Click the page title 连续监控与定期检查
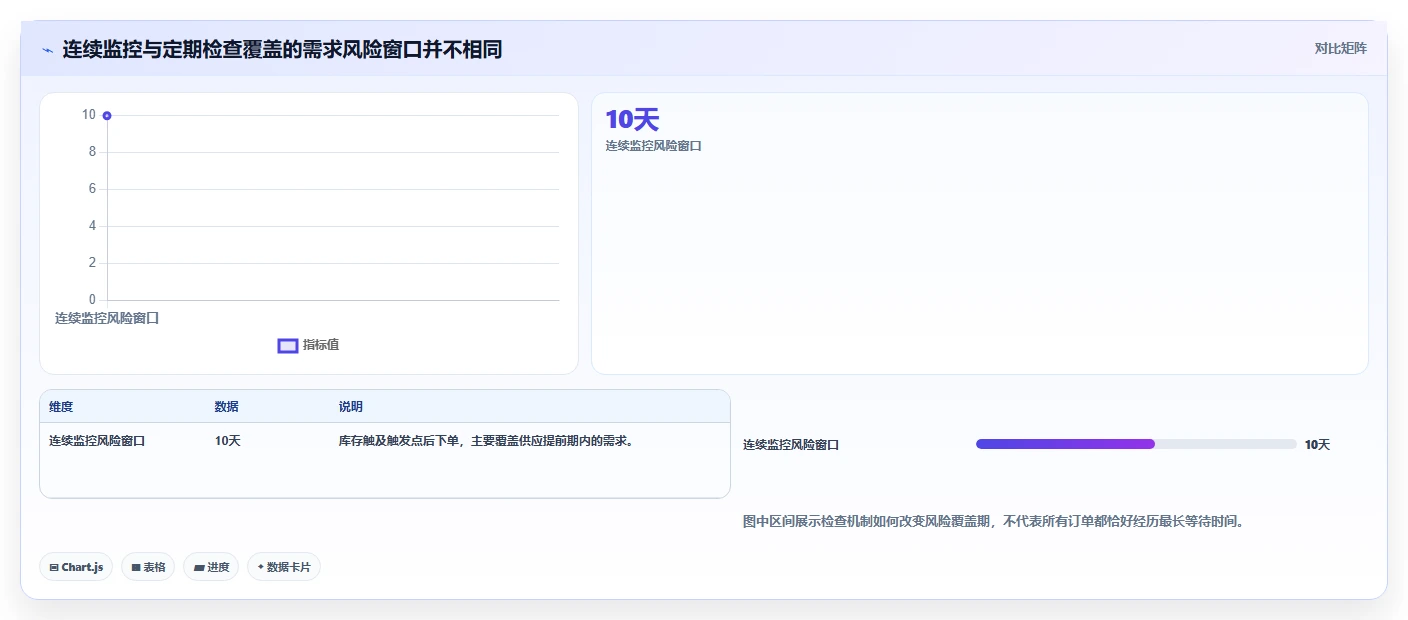Viewport: 1408px width, 620px height. [282, 49]
